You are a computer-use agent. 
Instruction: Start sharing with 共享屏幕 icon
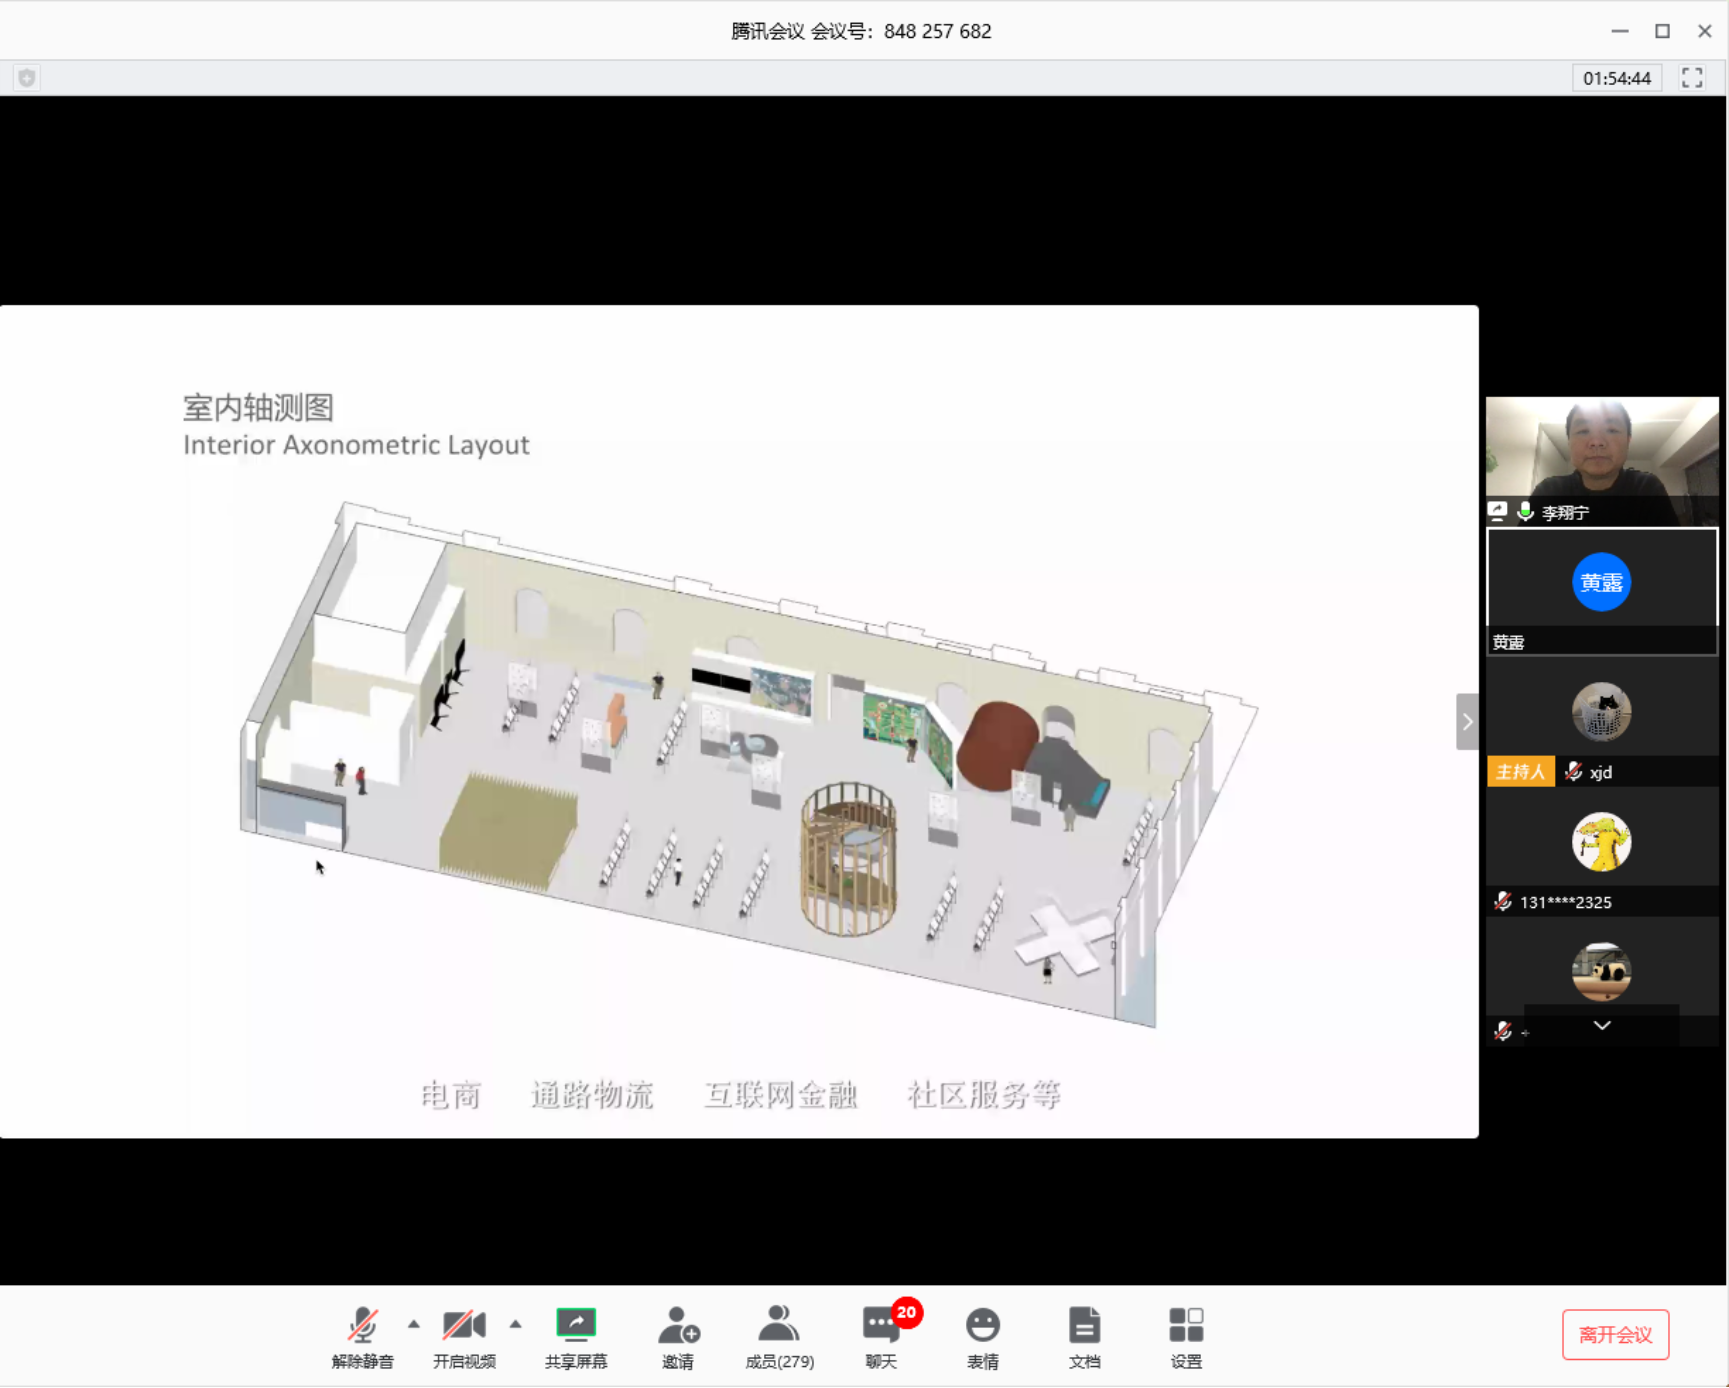(x=576, y=1336)
